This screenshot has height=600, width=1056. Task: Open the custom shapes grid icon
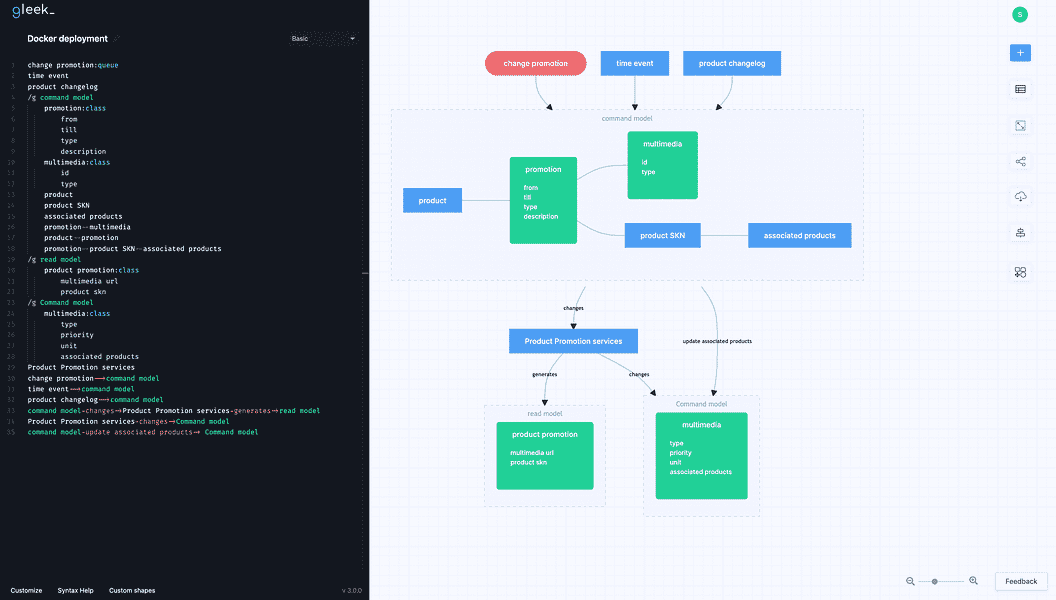(x=1020, y=271)
